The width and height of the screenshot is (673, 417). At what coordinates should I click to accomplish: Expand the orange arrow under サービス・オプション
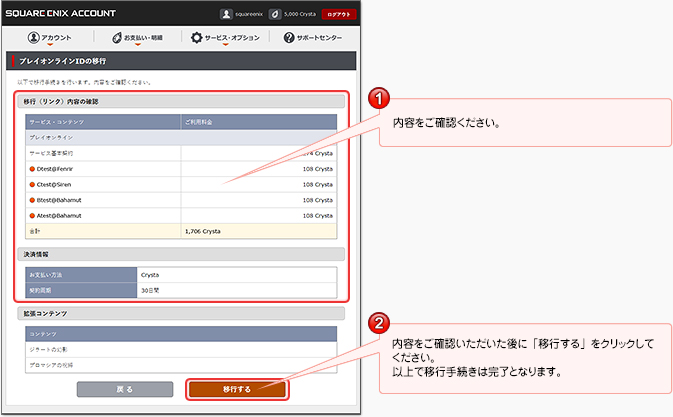pos(225,44)
